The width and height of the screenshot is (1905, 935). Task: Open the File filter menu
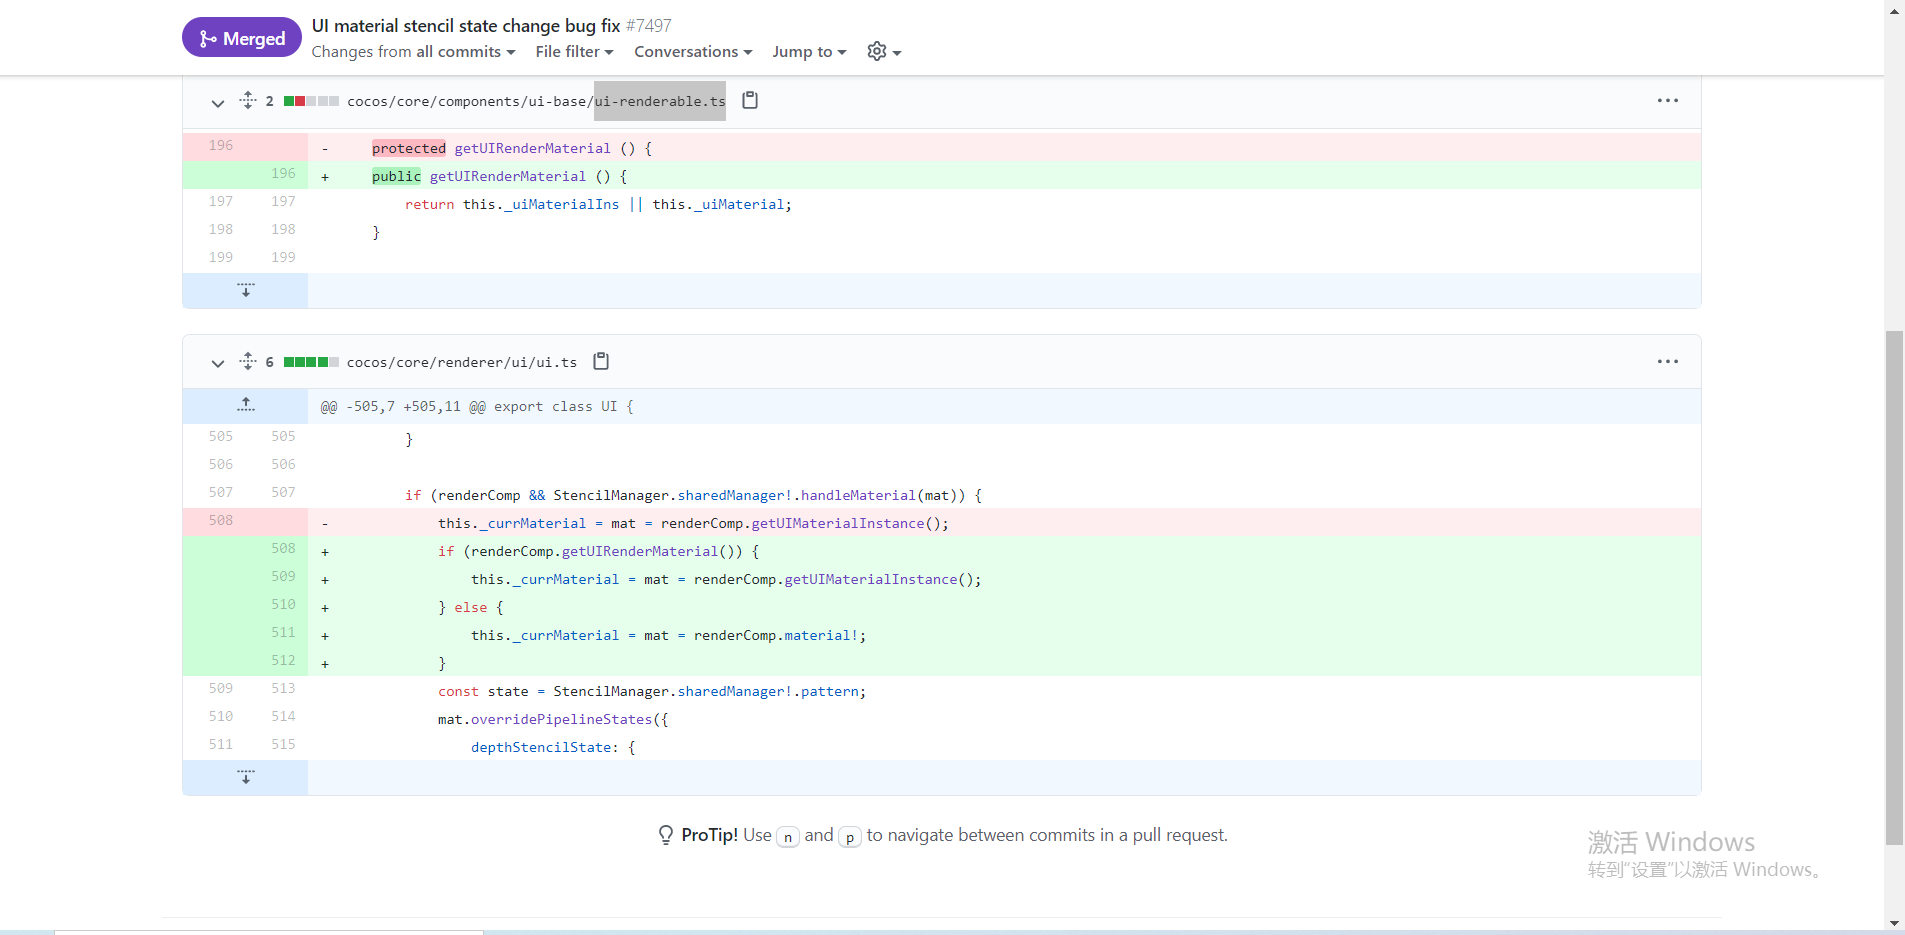(574, 52)
